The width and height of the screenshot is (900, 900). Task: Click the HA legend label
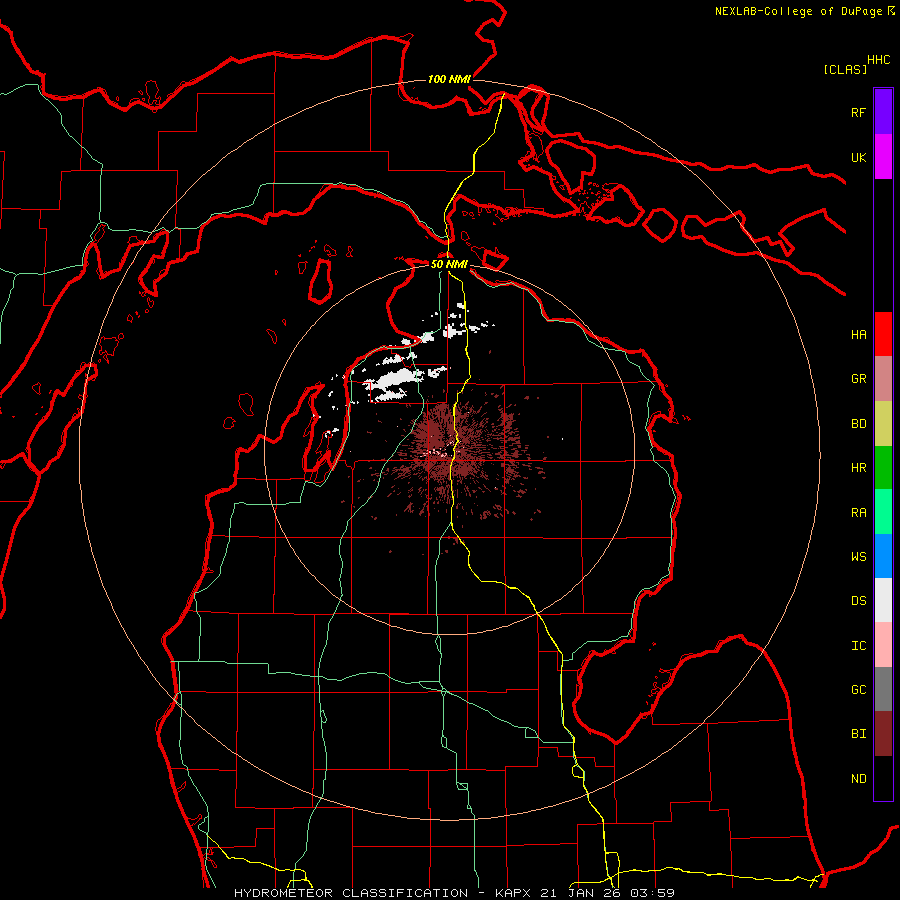(x=858, y=334)
